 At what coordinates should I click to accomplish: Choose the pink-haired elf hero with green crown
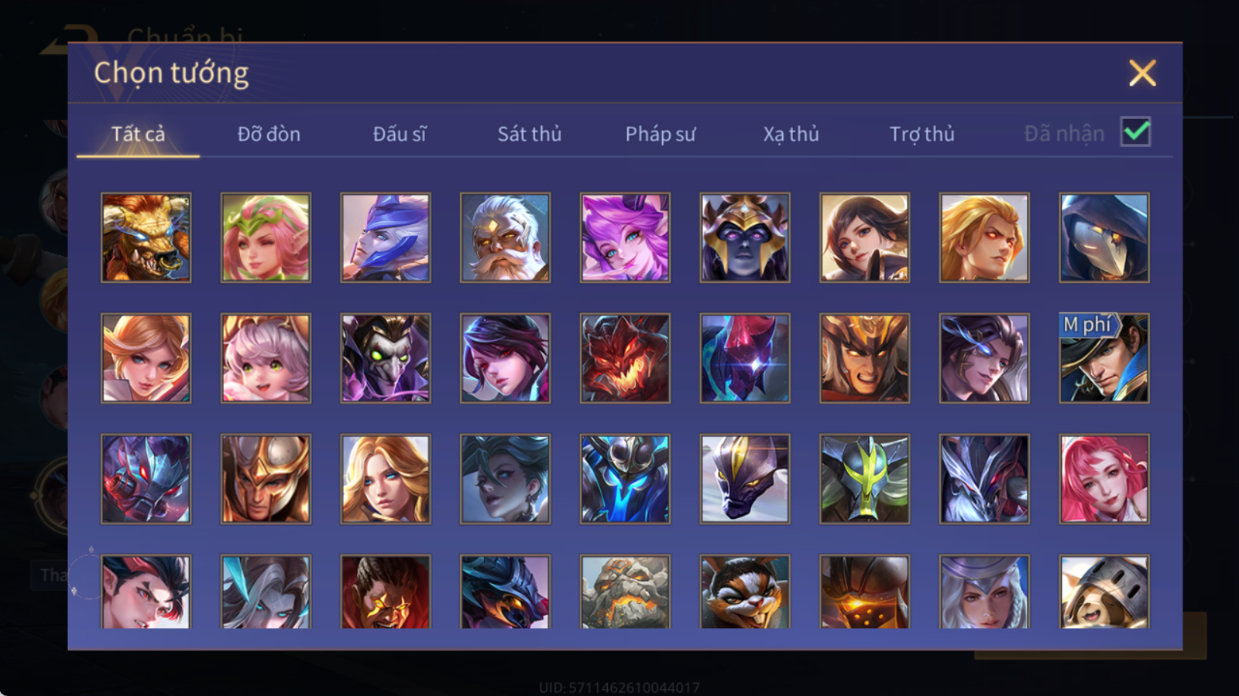click(x=266, y=238)
